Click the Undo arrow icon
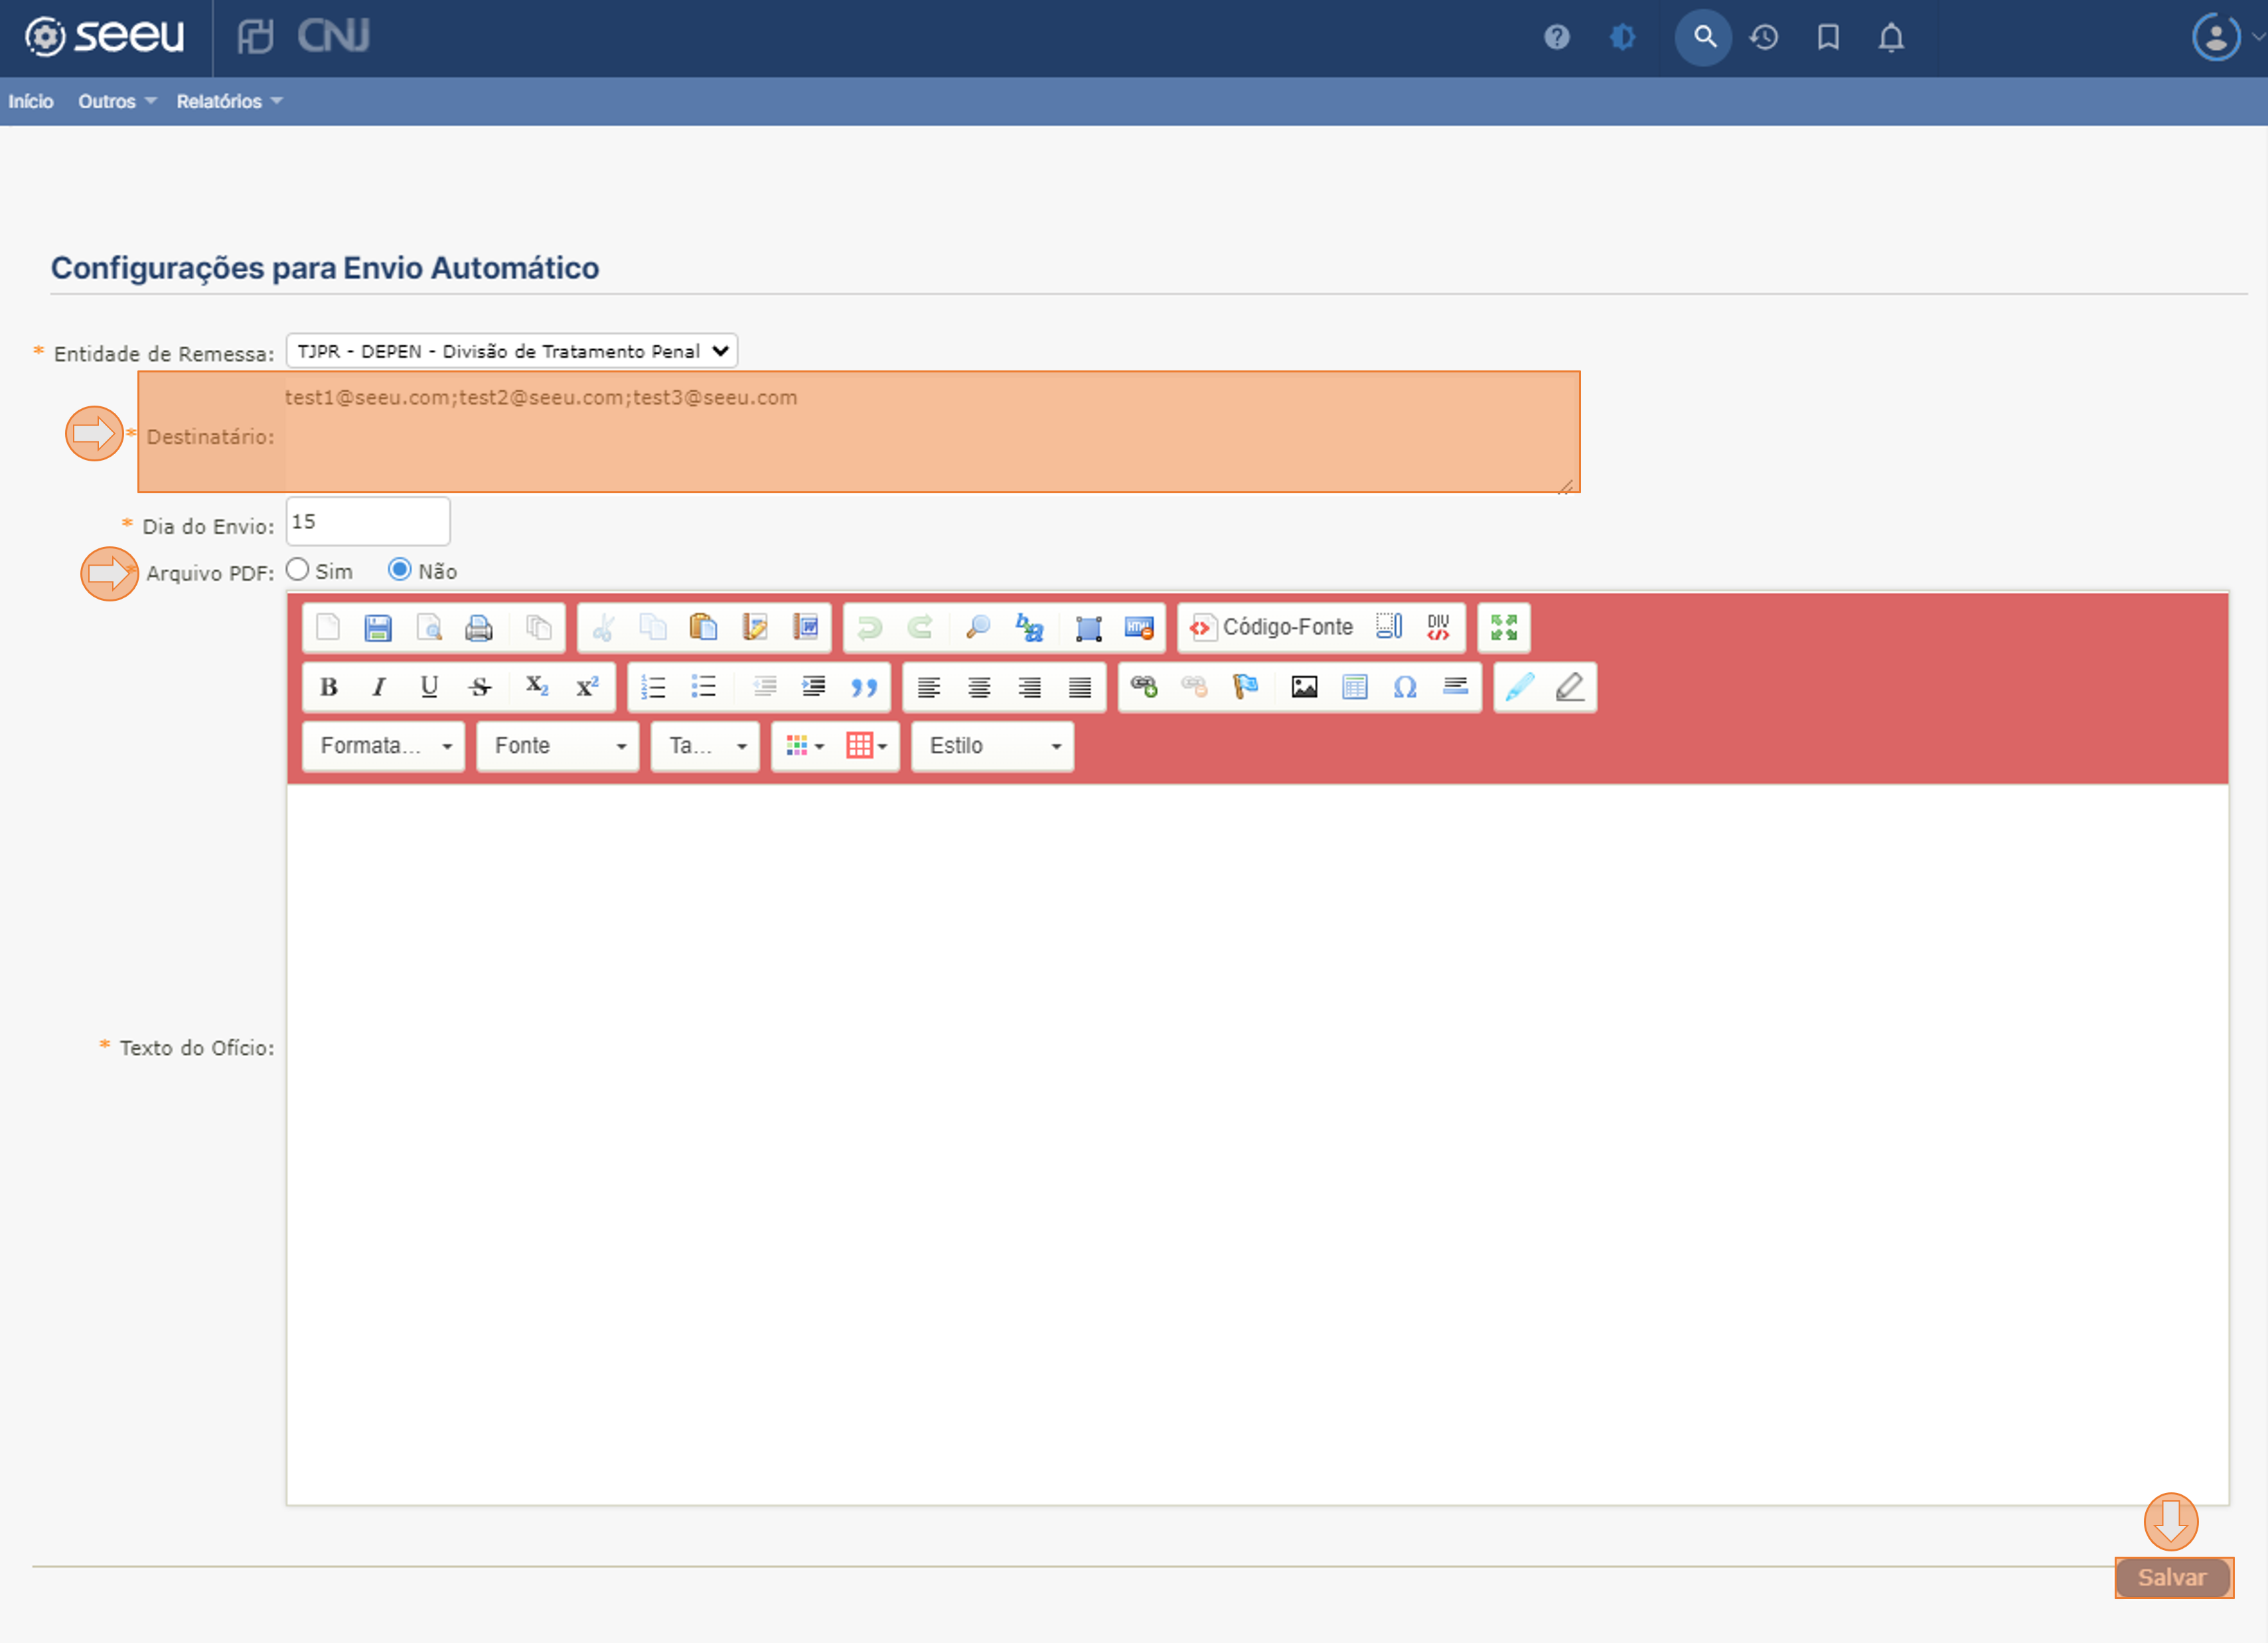 pyautogui.click(x=869, y=627)
